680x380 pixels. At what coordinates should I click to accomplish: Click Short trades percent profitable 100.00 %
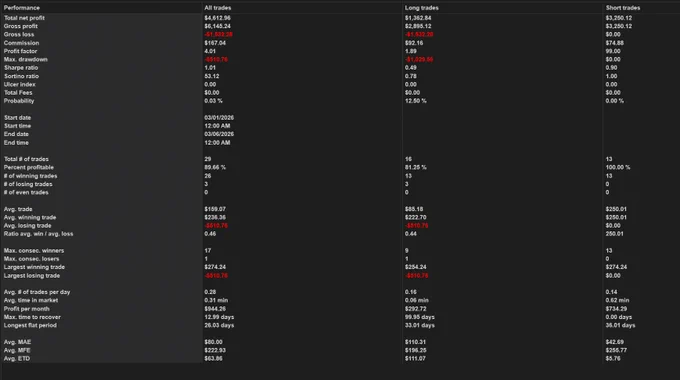point(618,167)
